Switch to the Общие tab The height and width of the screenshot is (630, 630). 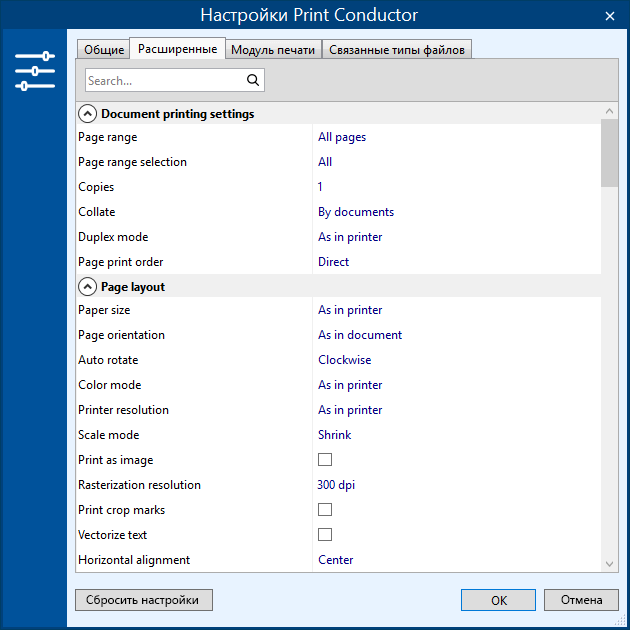click(x=104, y=50)
